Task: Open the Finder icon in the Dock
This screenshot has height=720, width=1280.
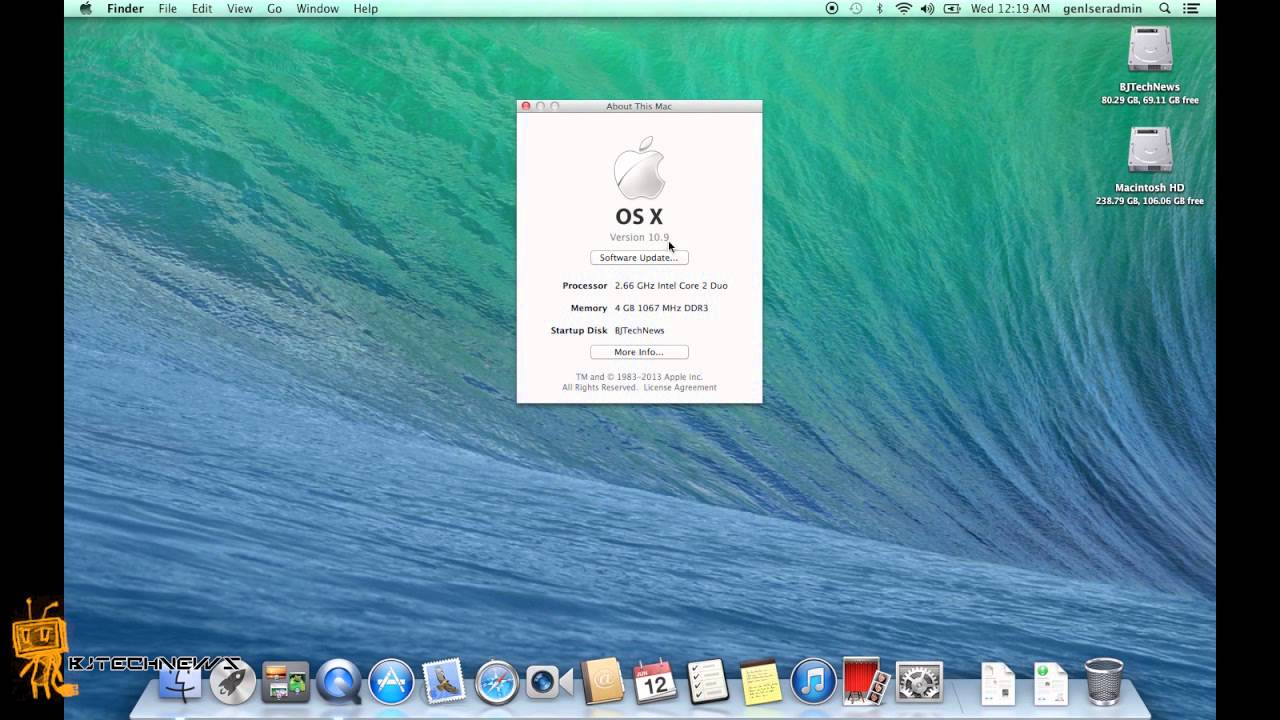Action: pos(180,683)
